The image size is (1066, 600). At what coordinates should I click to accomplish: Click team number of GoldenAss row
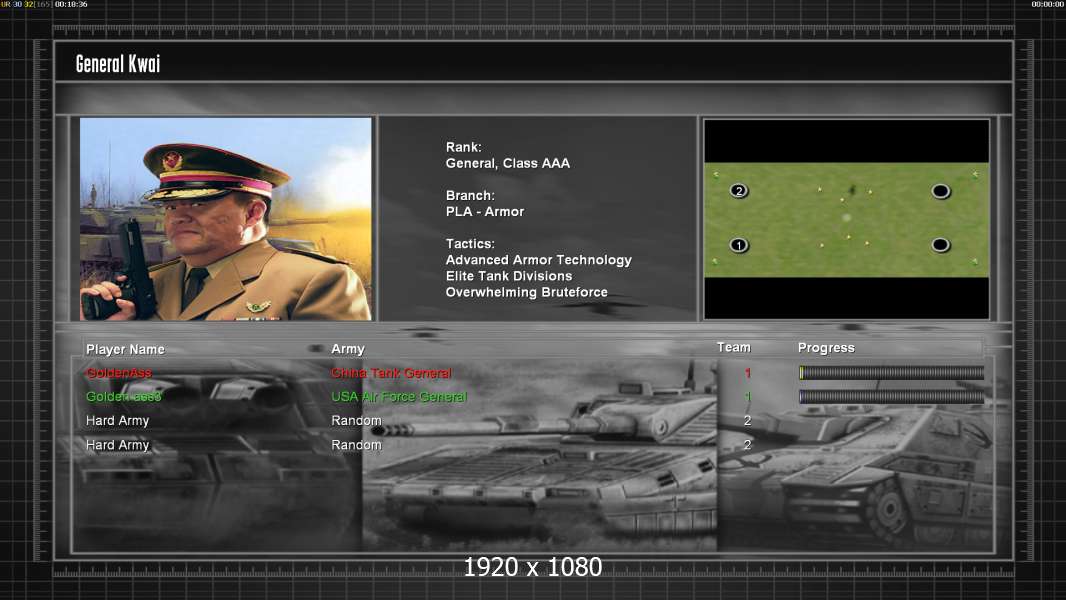pyautogui.click(x=747, y=373)
